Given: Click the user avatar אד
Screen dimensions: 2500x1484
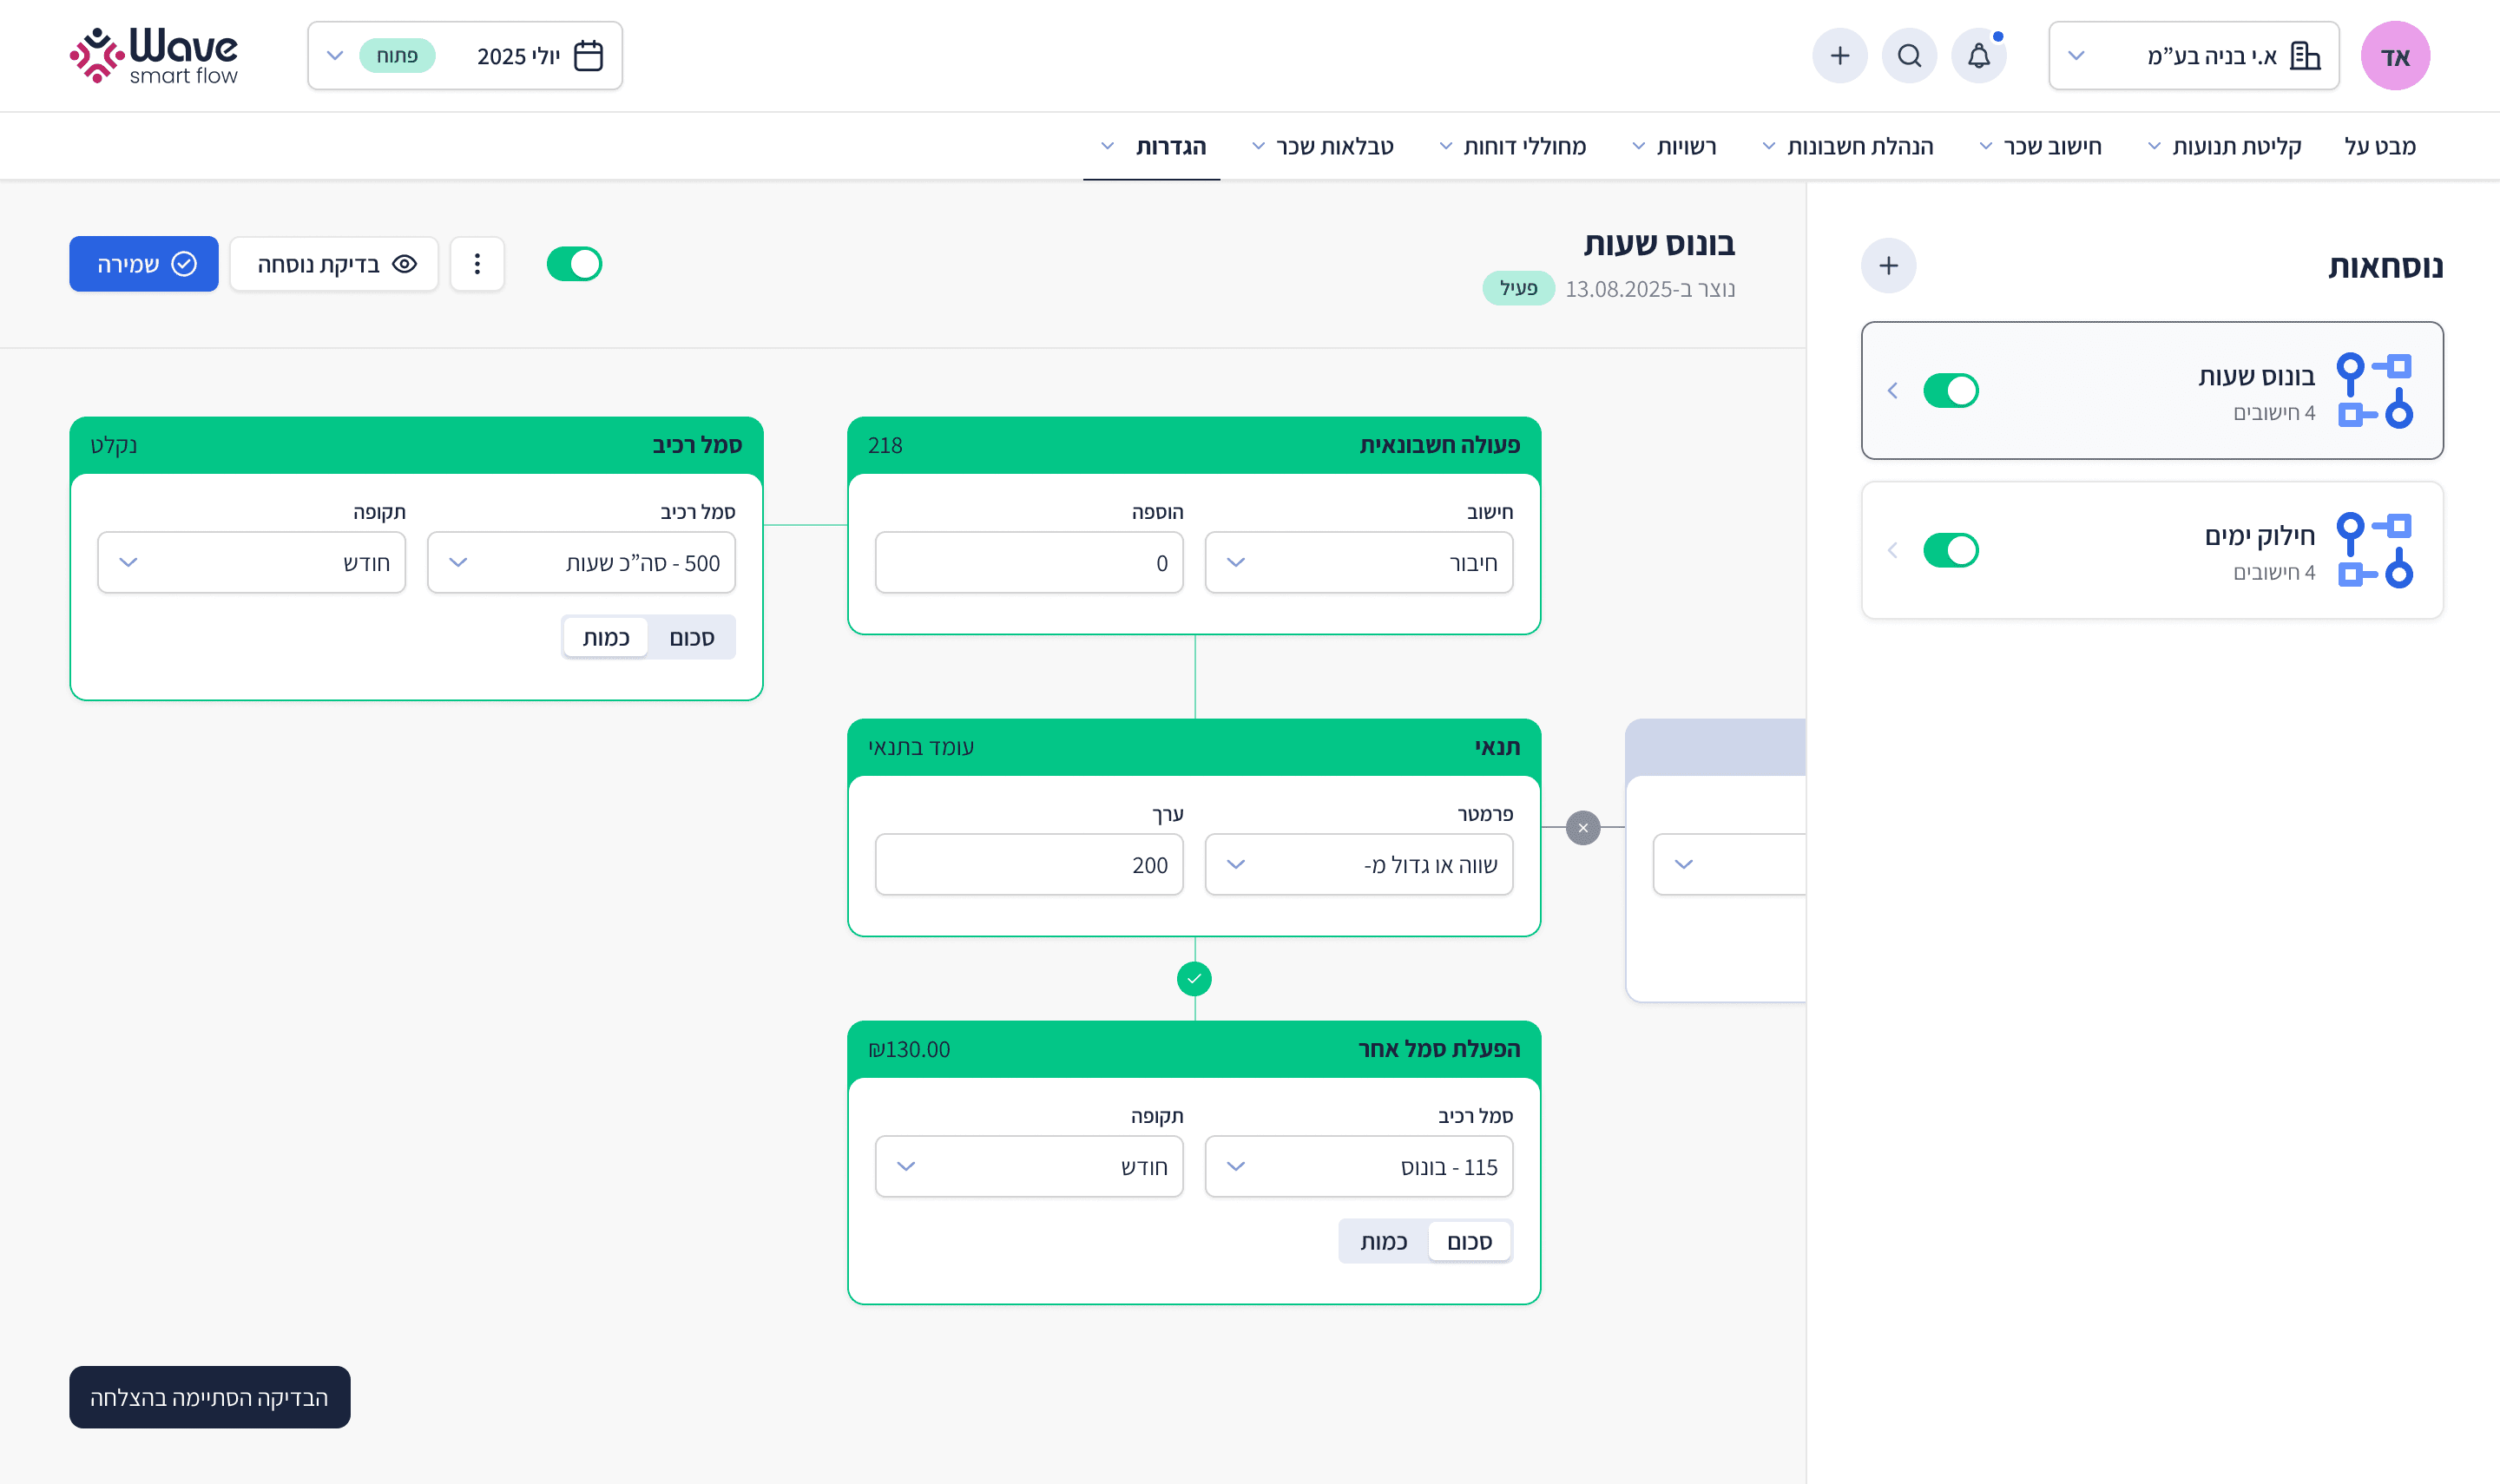Looking at the screenshot, I should pyautogui.click(x=2395, y=56).
